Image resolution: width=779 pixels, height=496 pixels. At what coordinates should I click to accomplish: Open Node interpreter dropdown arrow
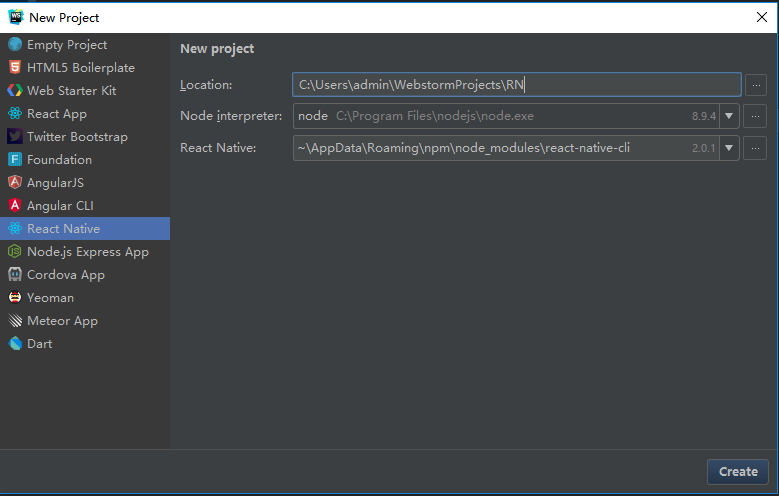[x=729, y=116]
